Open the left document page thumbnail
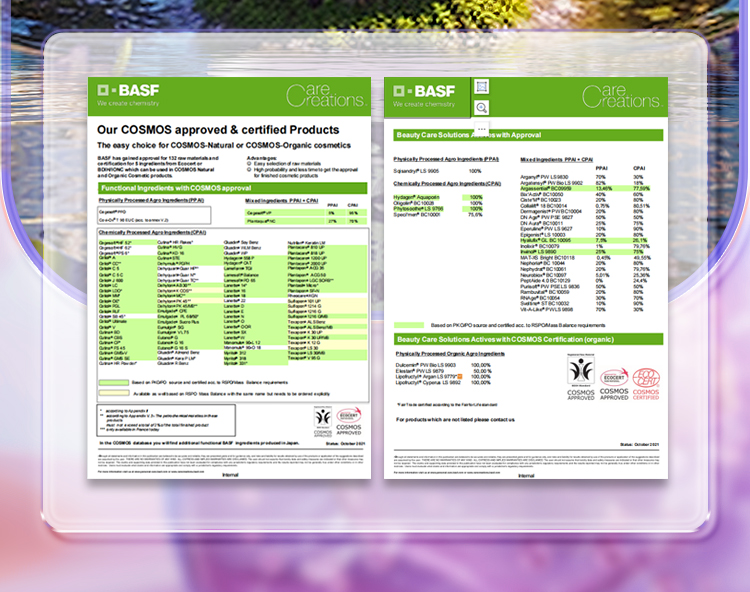This screenshot has width=750, height=592. (x=229, y=278)
